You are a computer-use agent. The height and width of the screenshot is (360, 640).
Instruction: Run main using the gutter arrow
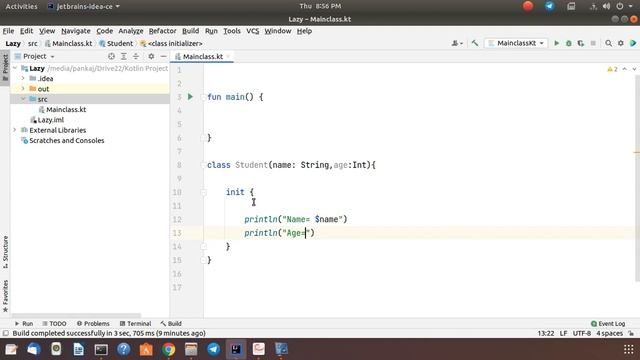pyautogui.click(x=190, y=97)
